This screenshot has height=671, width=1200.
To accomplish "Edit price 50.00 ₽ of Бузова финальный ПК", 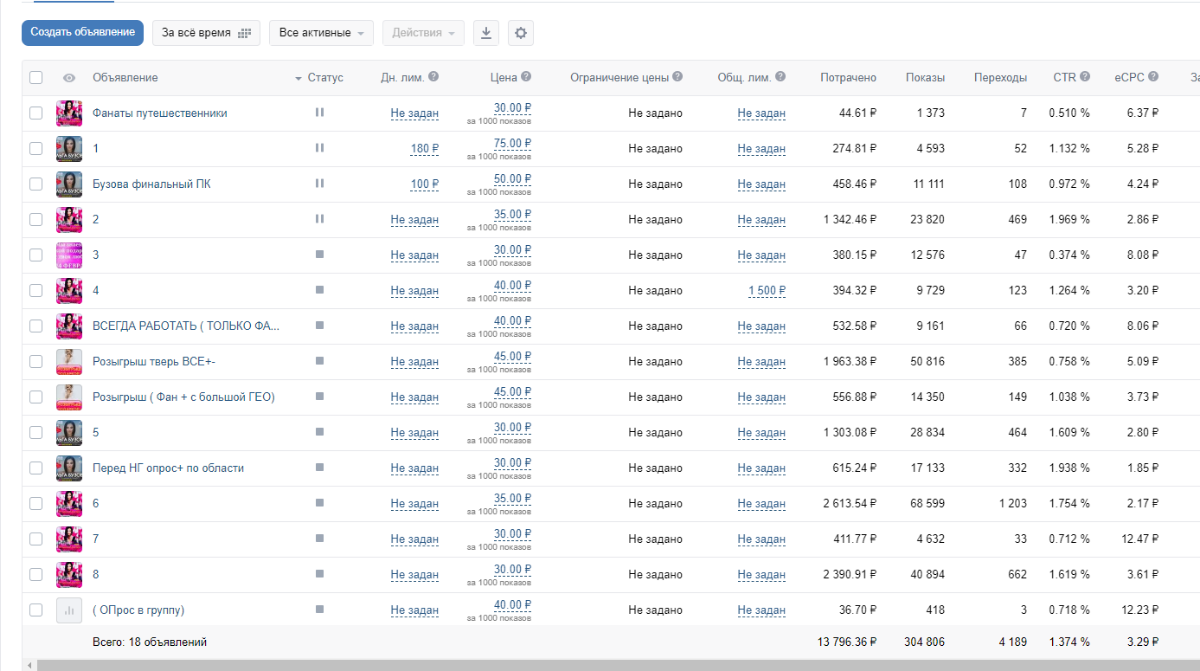I will (512, 178).
